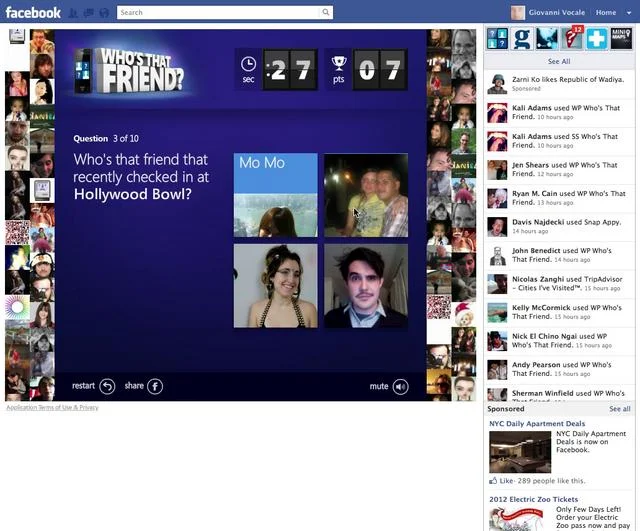Open 2012 Electric Zoo Tickets ad

pyautogui.click(x=533, y=499)
